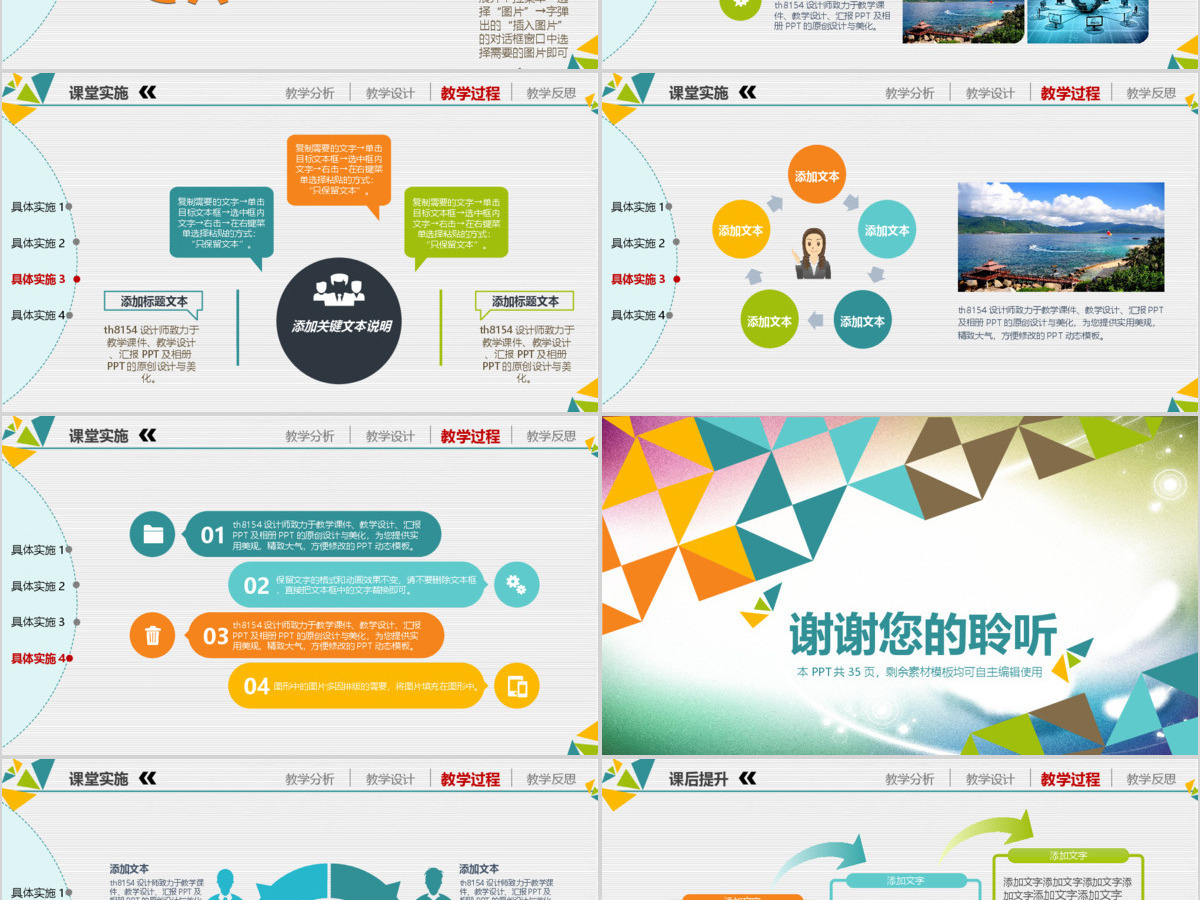Click the 谢谢您的聆听 title
Screen dimensions: 1200x900
922,633
